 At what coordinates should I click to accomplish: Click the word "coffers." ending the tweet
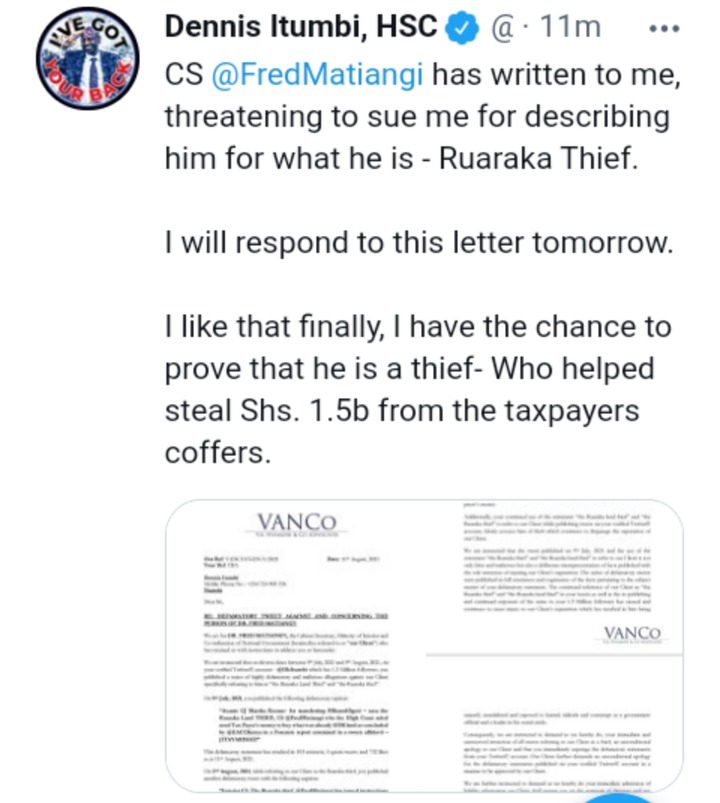point(218,452)
